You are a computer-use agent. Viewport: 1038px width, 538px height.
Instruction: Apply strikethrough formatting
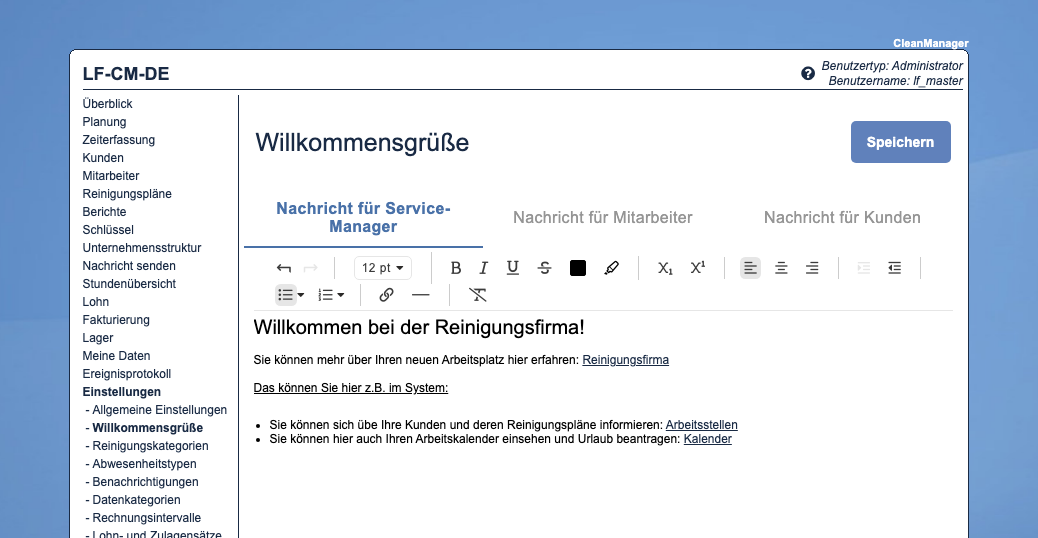pyautogui.click(x=544, y=268)
